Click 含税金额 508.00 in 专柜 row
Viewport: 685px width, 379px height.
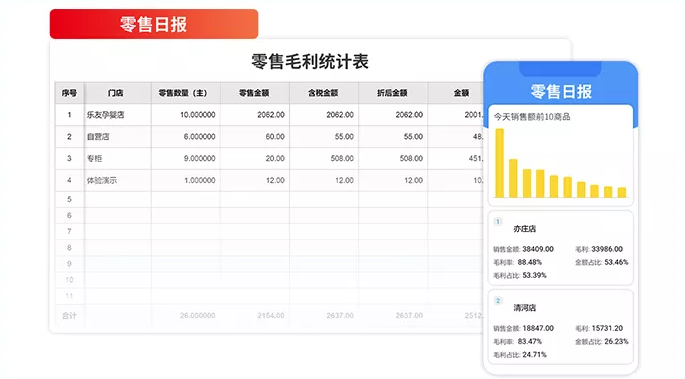click(x=342, y=158)
